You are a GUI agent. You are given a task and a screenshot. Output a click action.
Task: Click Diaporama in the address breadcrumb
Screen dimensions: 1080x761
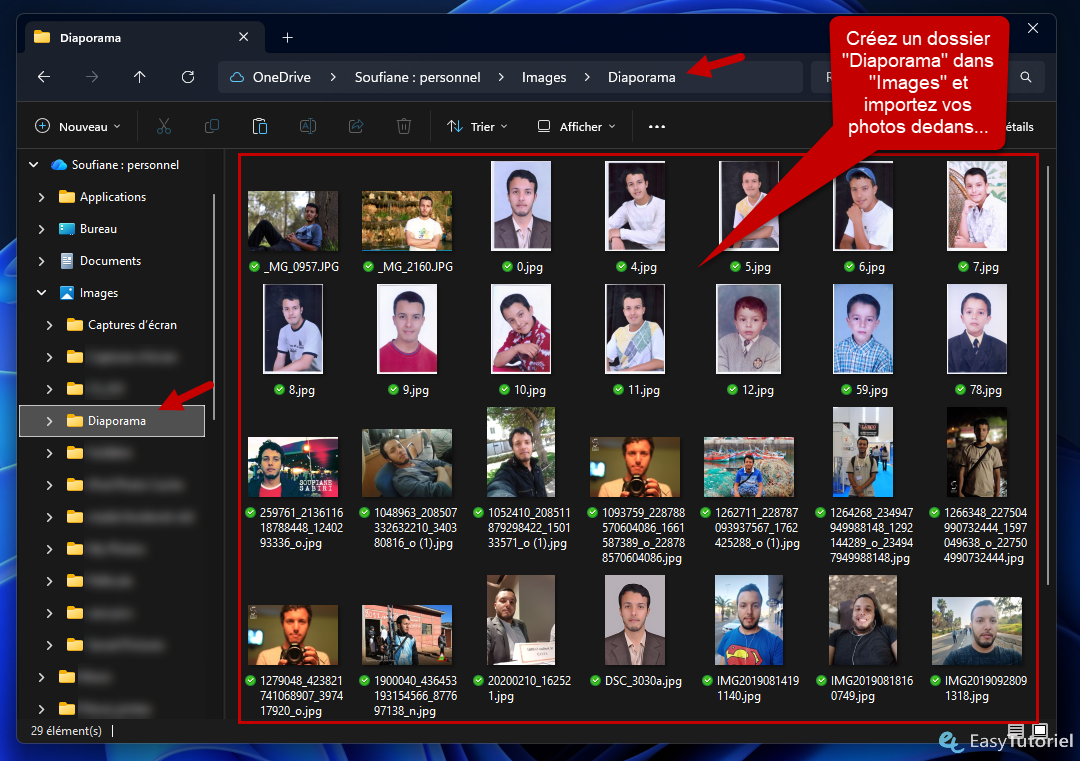[x=641, y=77]
